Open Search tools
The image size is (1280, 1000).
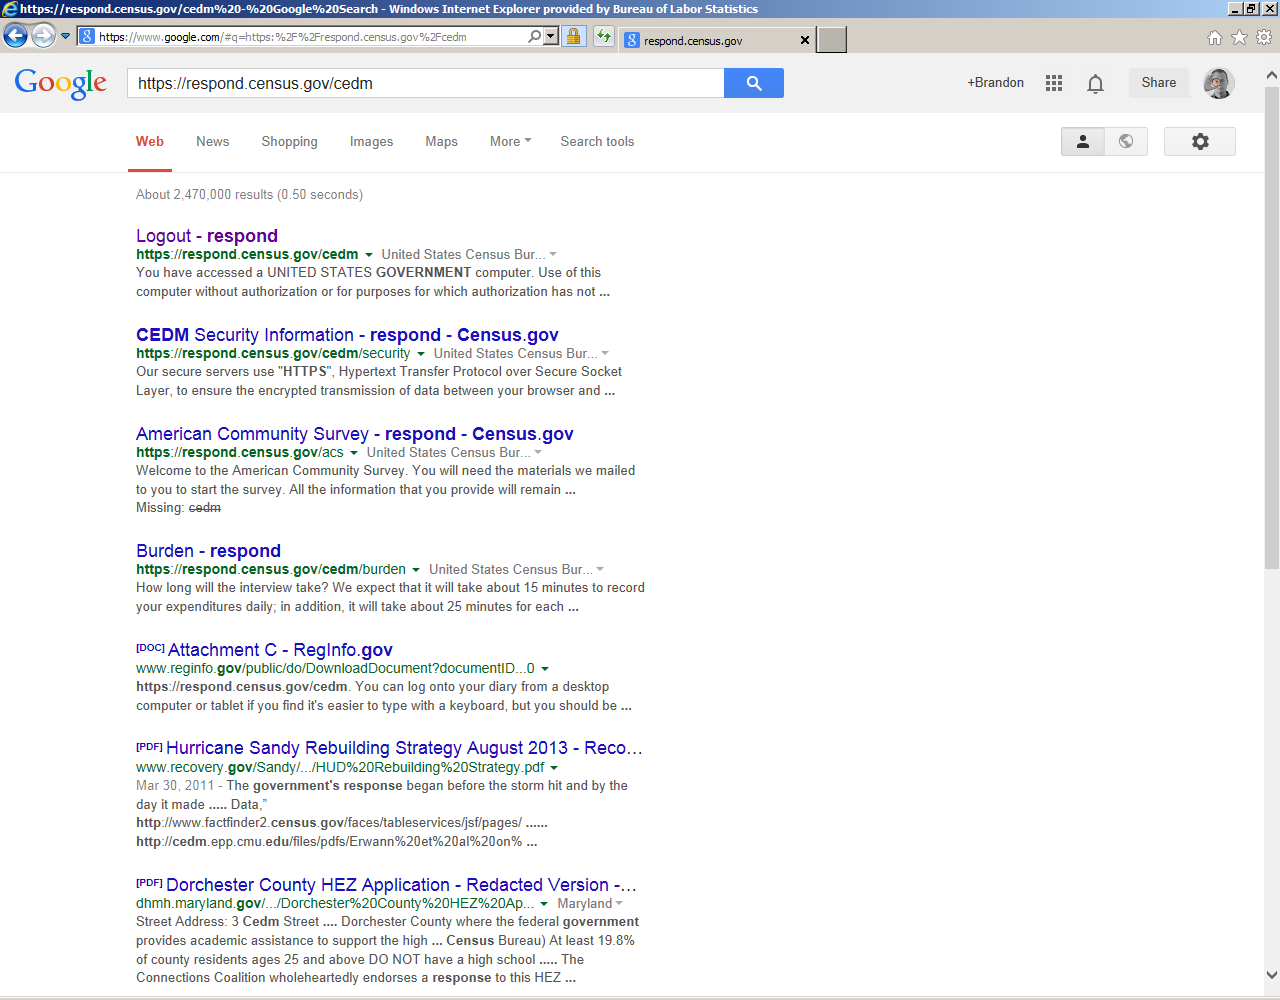pyautogui.click(x=597, y=142)
